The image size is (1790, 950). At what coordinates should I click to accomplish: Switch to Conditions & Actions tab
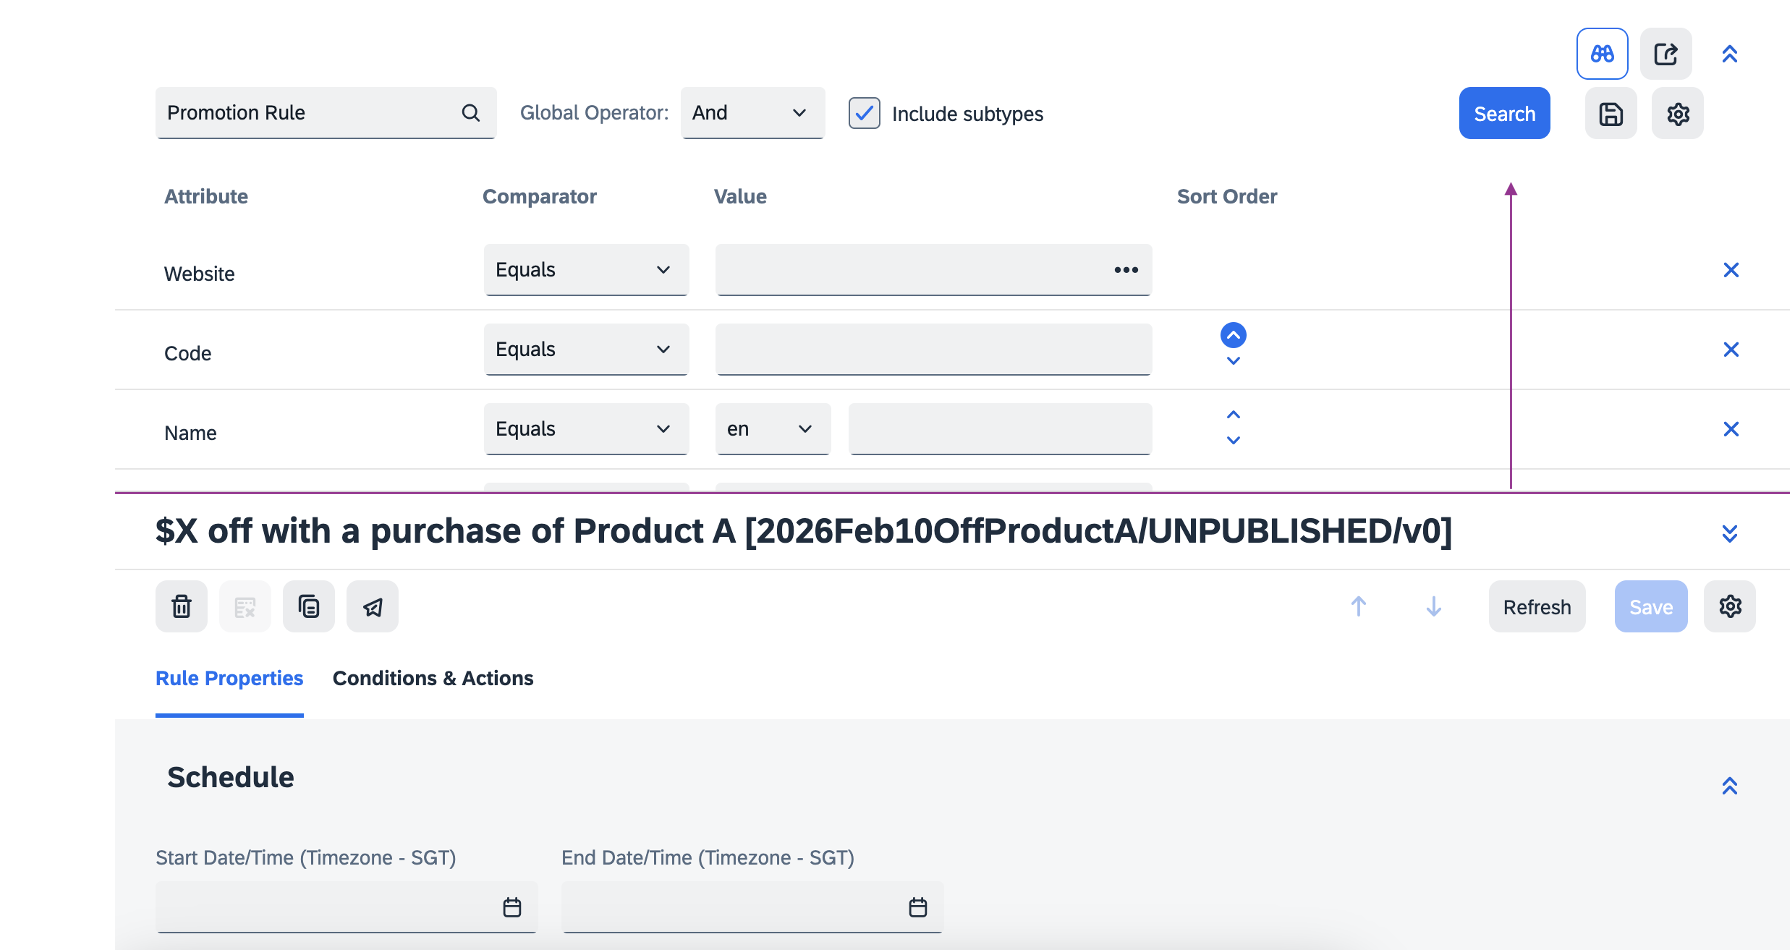(x=433, y=679)
